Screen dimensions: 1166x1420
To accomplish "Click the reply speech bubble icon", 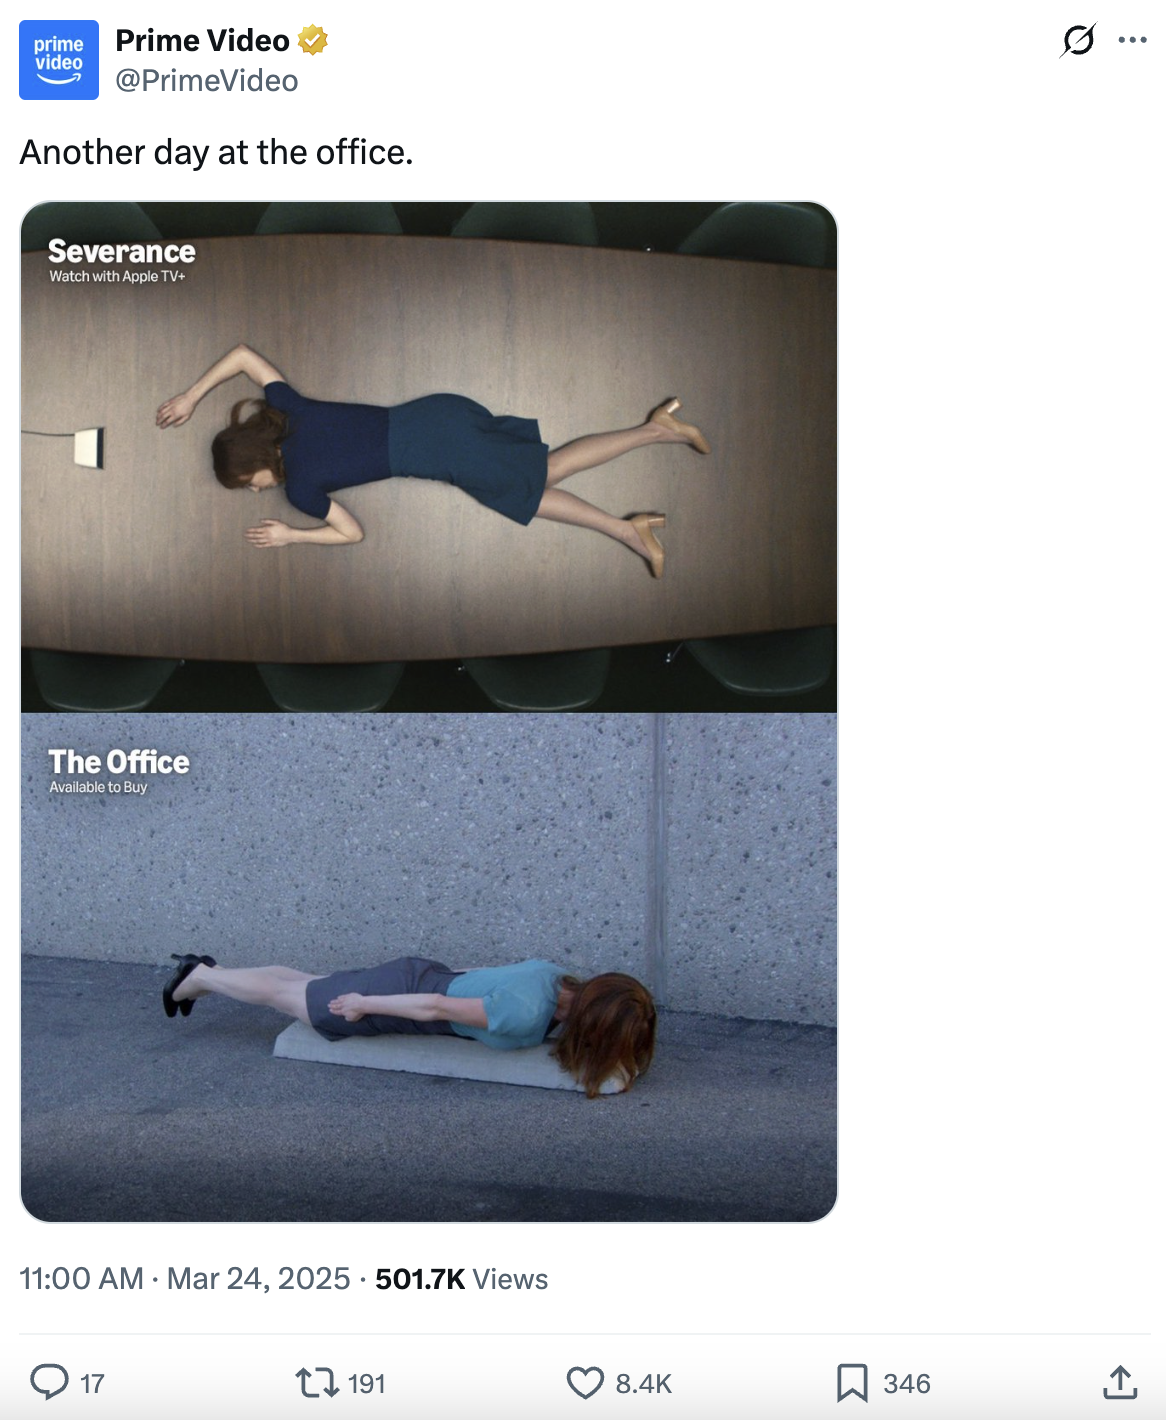I will point(49,1382).
